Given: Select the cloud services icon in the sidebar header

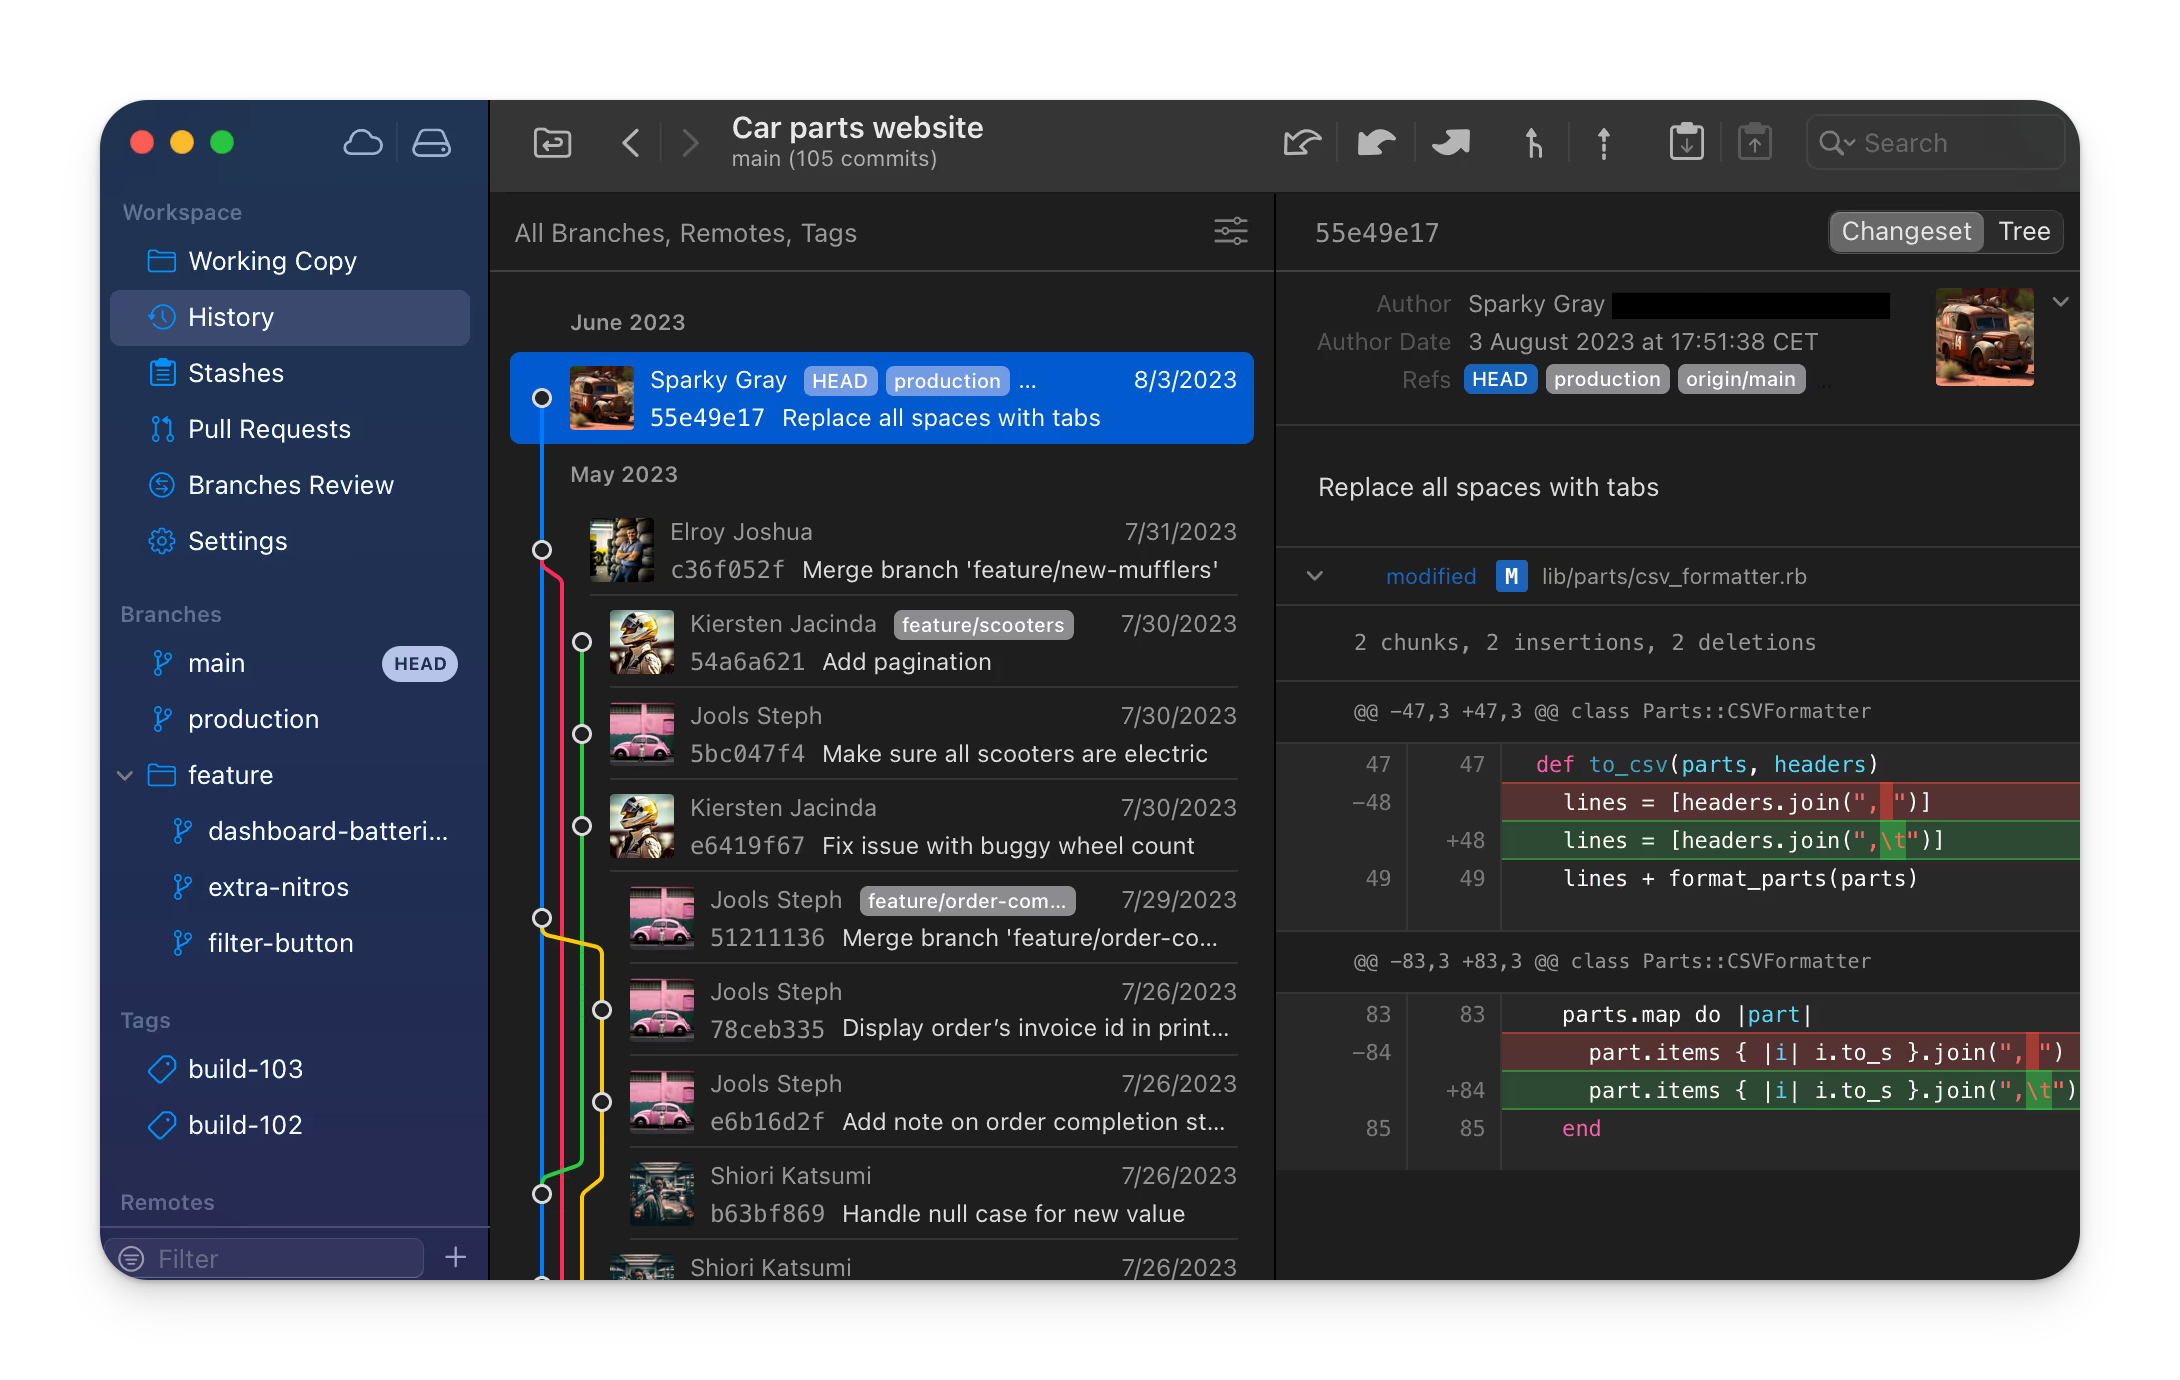Looking at the screenshot, I should 363,143.
